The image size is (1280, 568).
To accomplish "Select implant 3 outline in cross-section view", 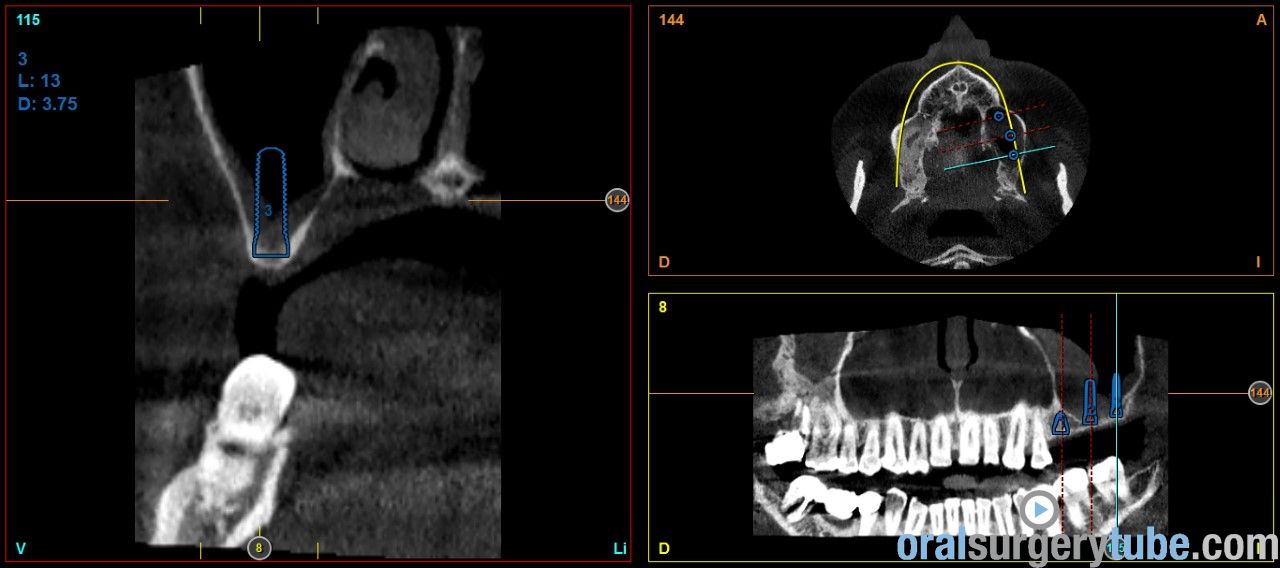I will point(271,204).
